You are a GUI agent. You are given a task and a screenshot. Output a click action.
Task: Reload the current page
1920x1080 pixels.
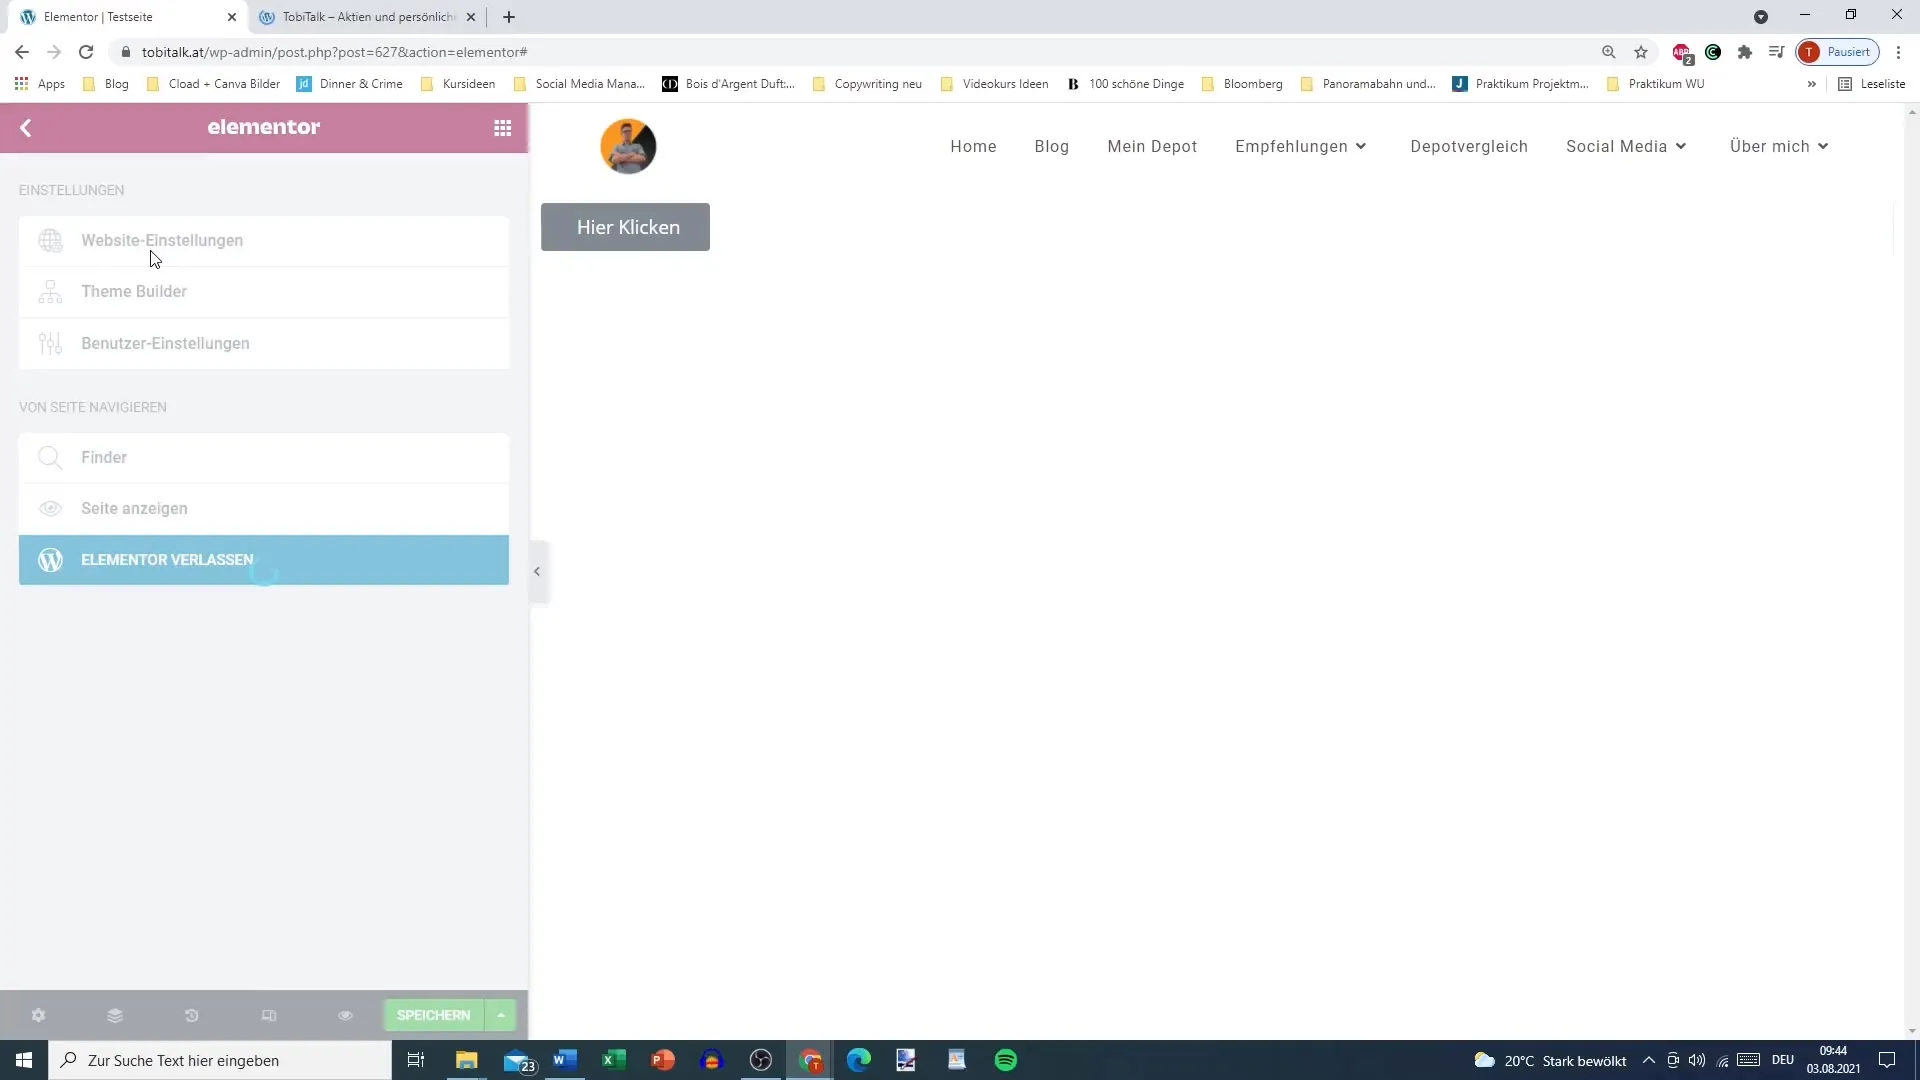pyautogui.click(x=86, y=52)
